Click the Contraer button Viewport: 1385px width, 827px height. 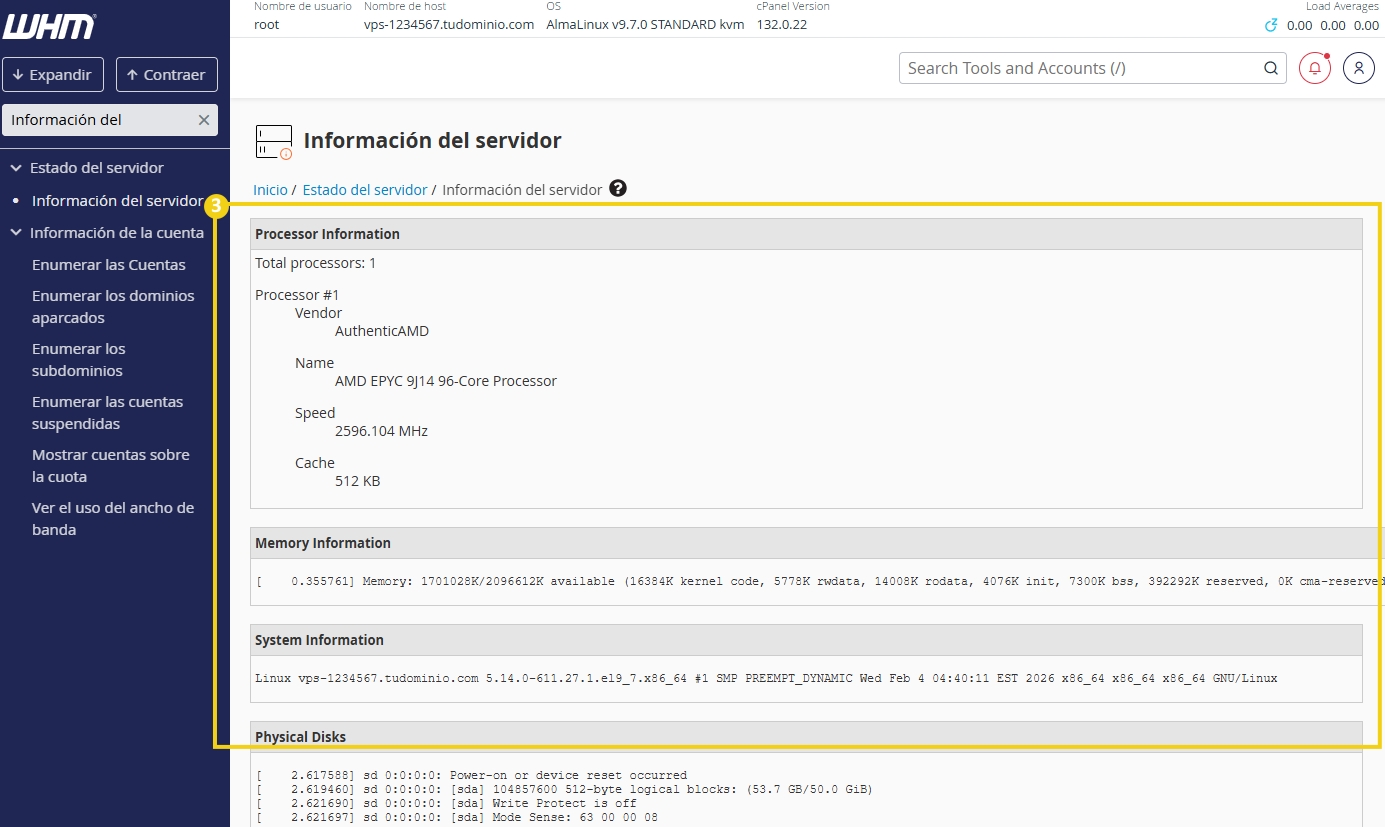coord(166,74)
